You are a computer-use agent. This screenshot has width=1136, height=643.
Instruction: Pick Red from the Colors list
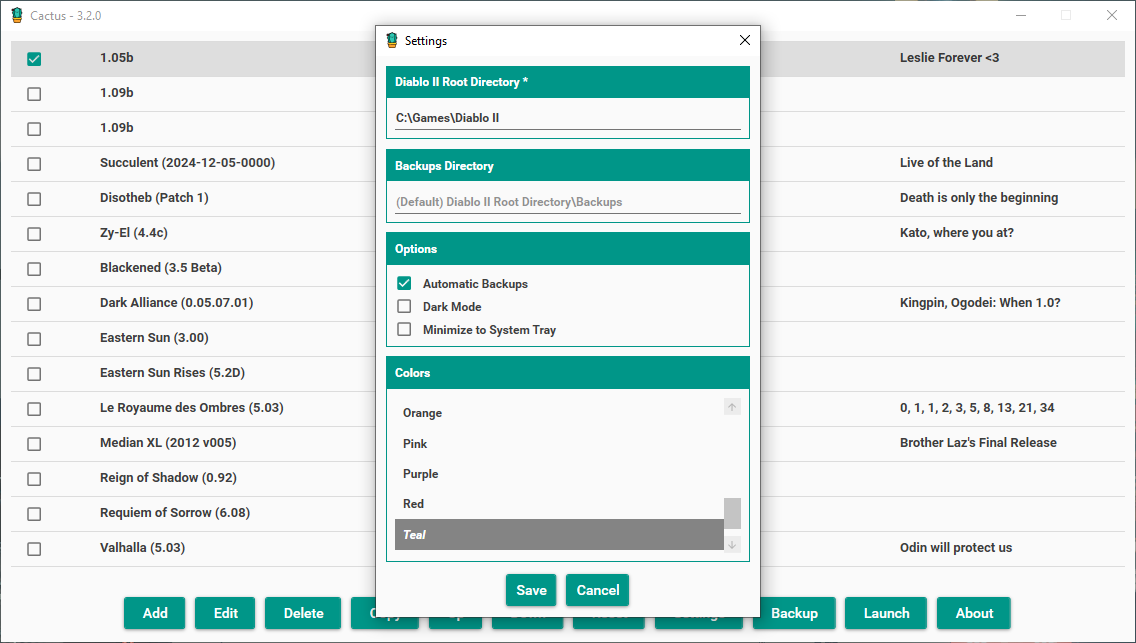point(559,504)
